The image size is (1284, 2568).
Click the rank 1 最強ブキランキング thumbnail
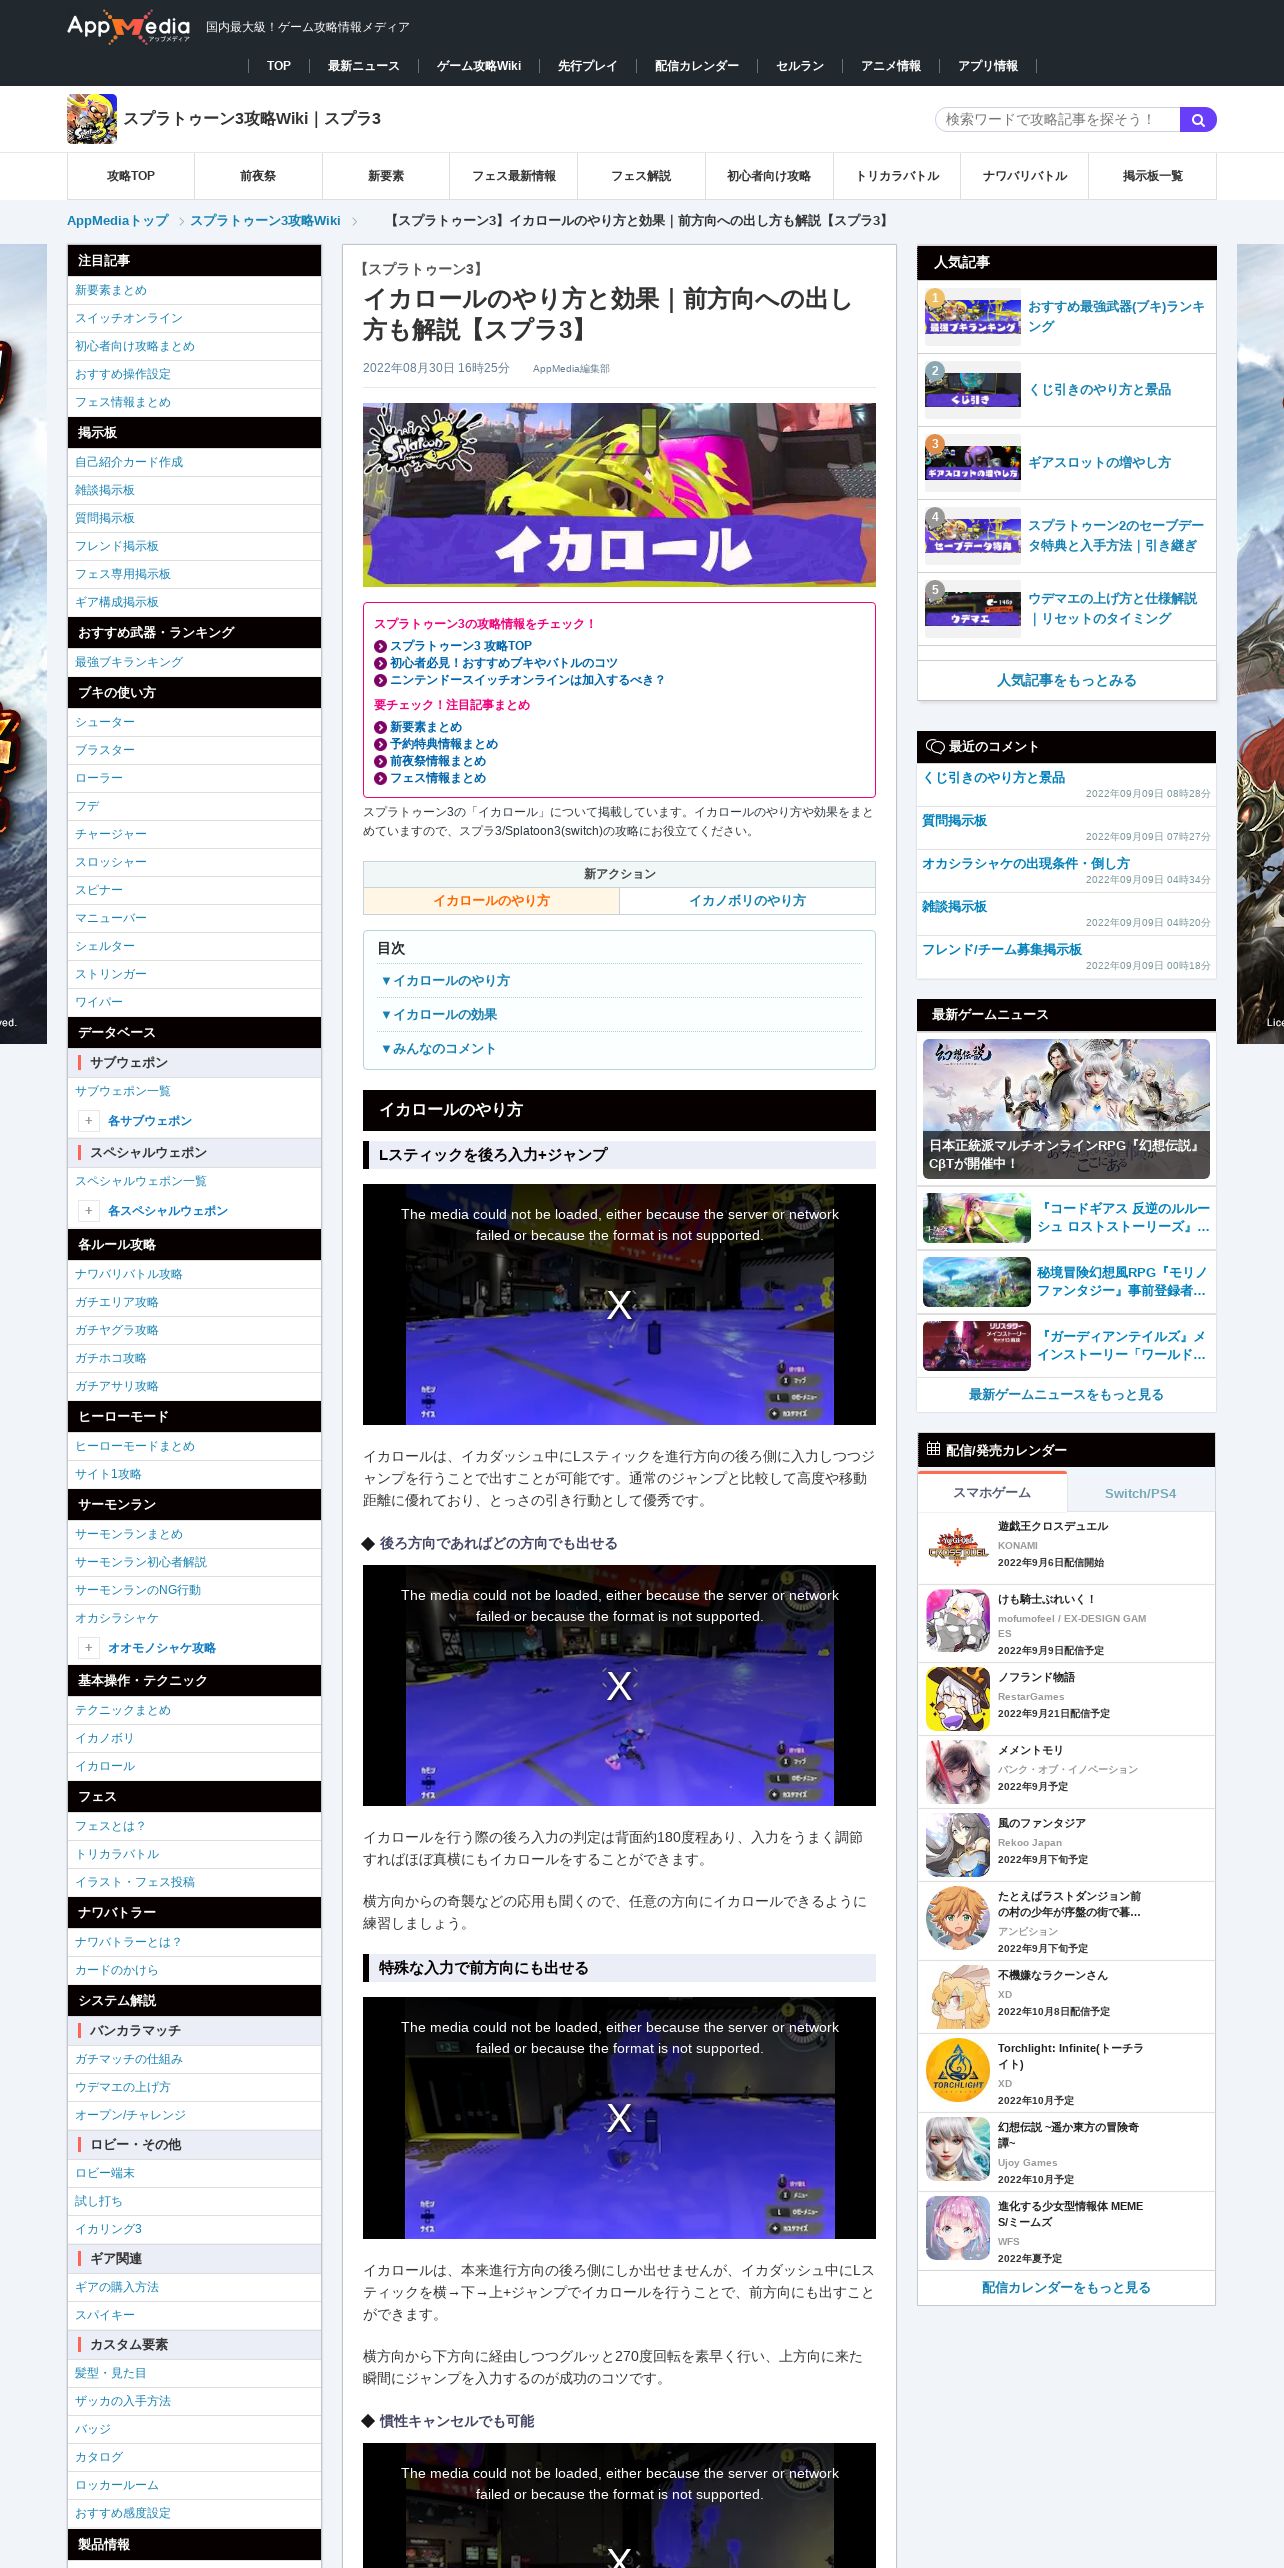click(973, 317)
